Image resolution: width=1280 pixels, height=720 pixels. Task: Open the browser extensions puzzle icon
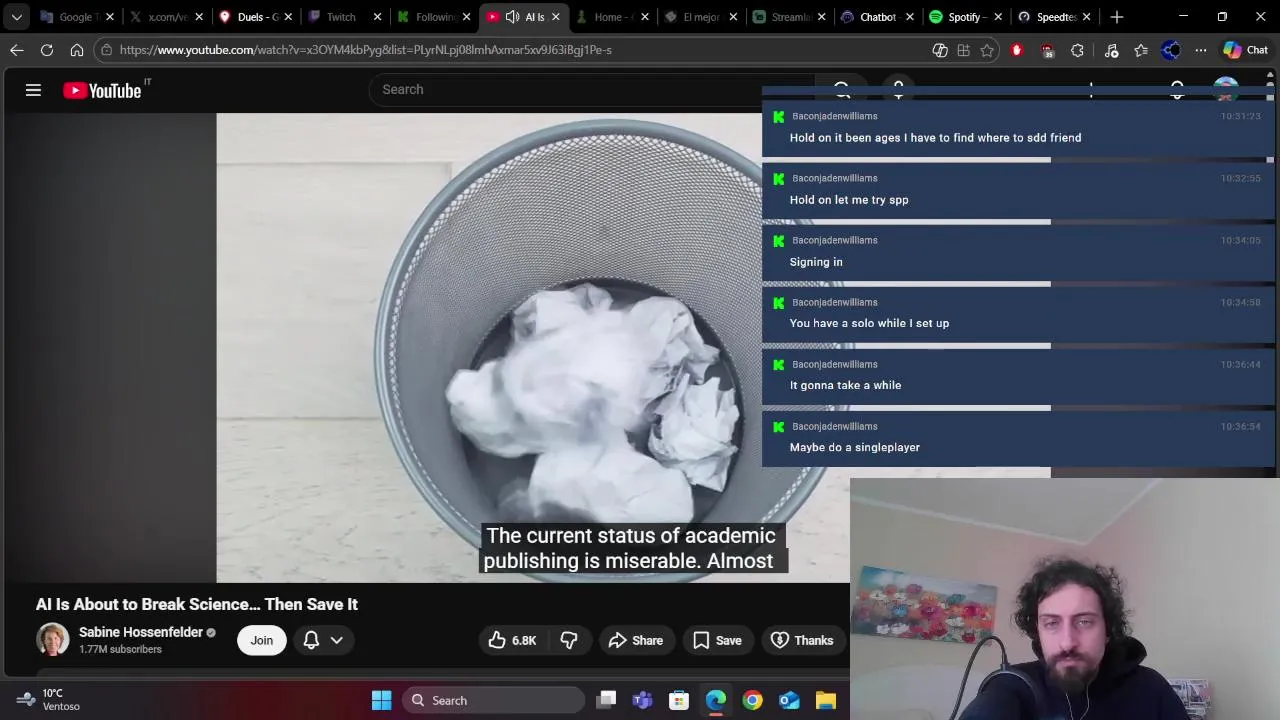[1077, 50]
